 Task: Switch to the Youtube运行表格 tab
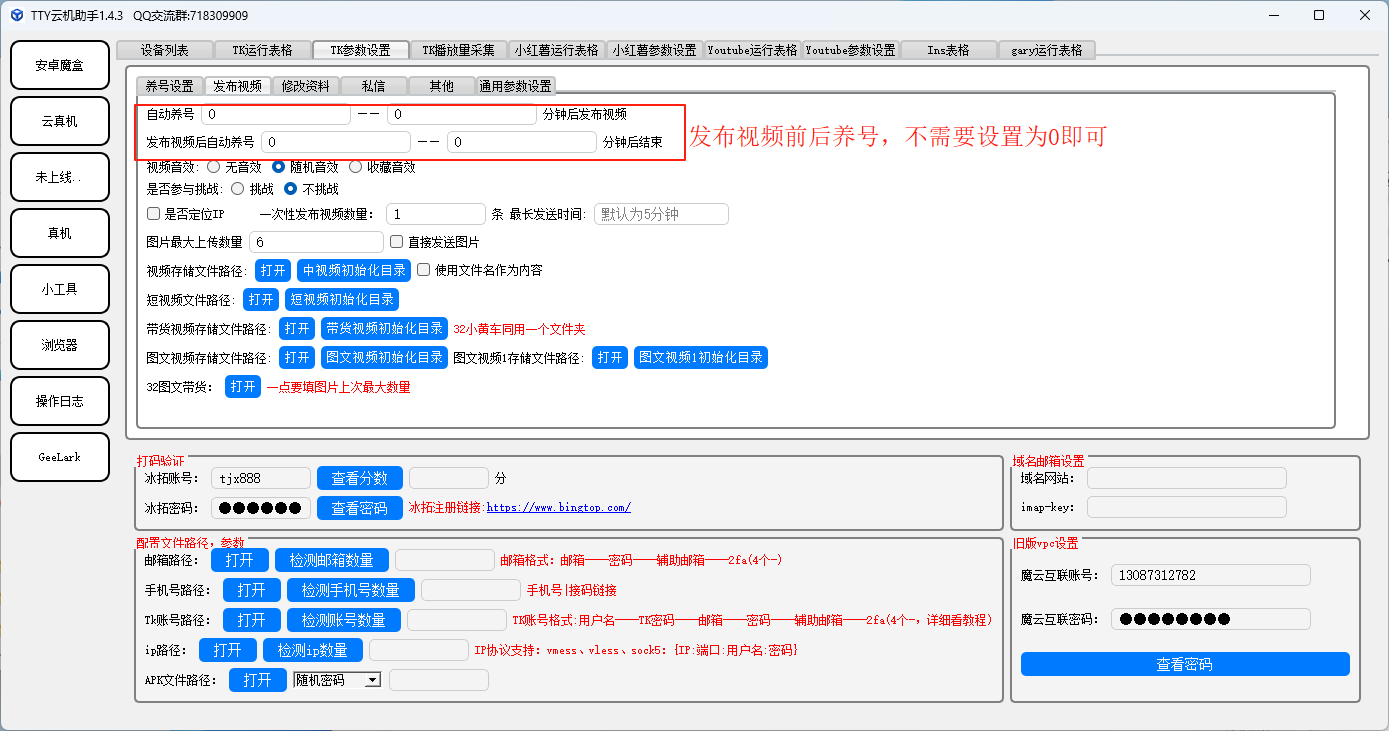tap(753, 50)
